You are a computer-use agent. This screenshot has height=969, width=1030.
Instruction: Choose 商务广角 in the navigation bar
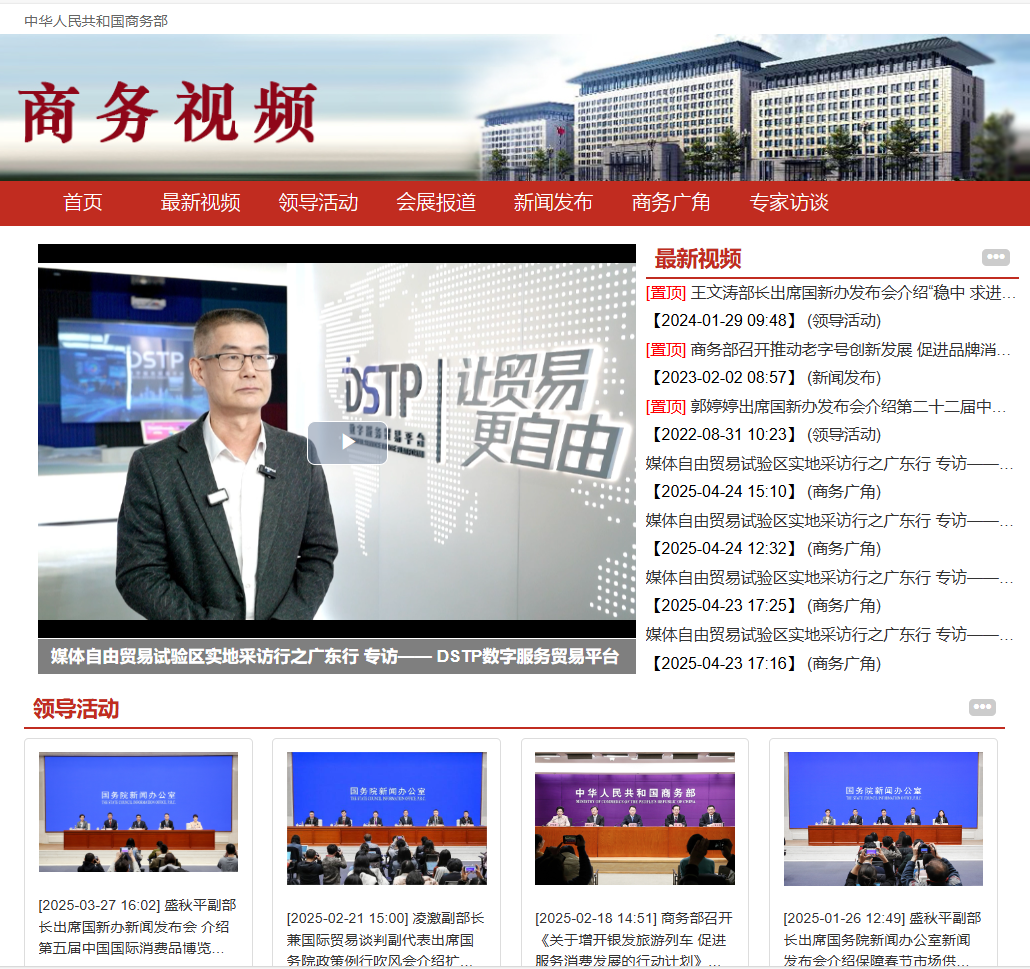[671, 202]
